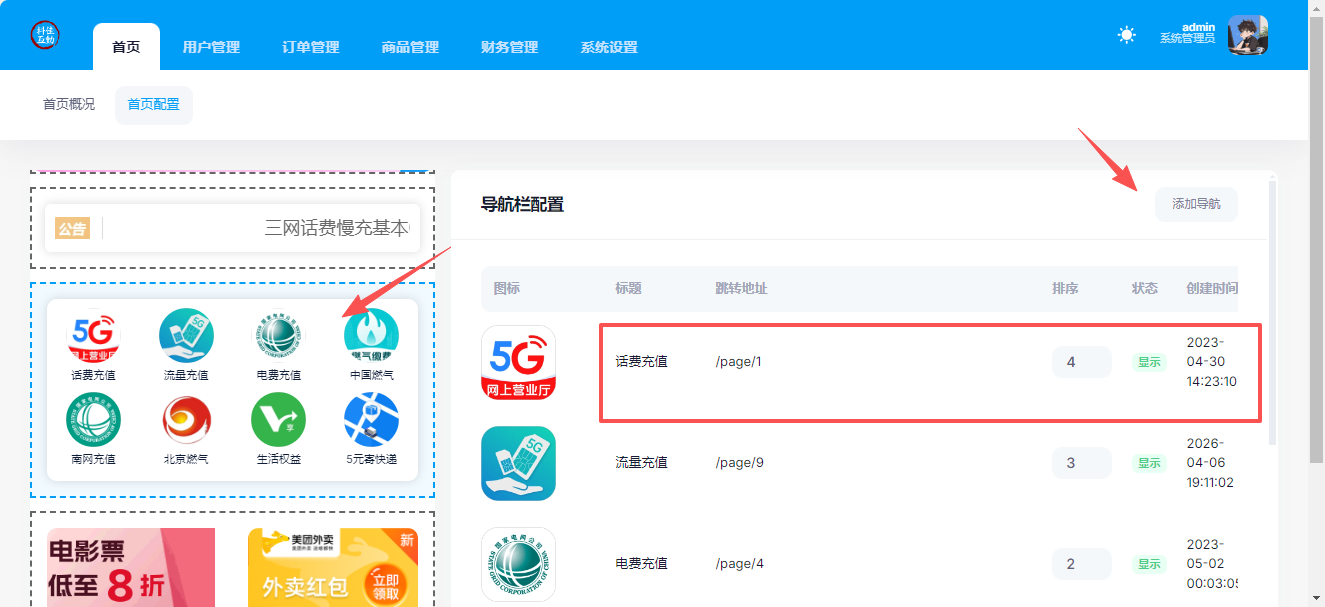Select the 南网充值 icon
Screen dimensions: 1325x607
92,420
